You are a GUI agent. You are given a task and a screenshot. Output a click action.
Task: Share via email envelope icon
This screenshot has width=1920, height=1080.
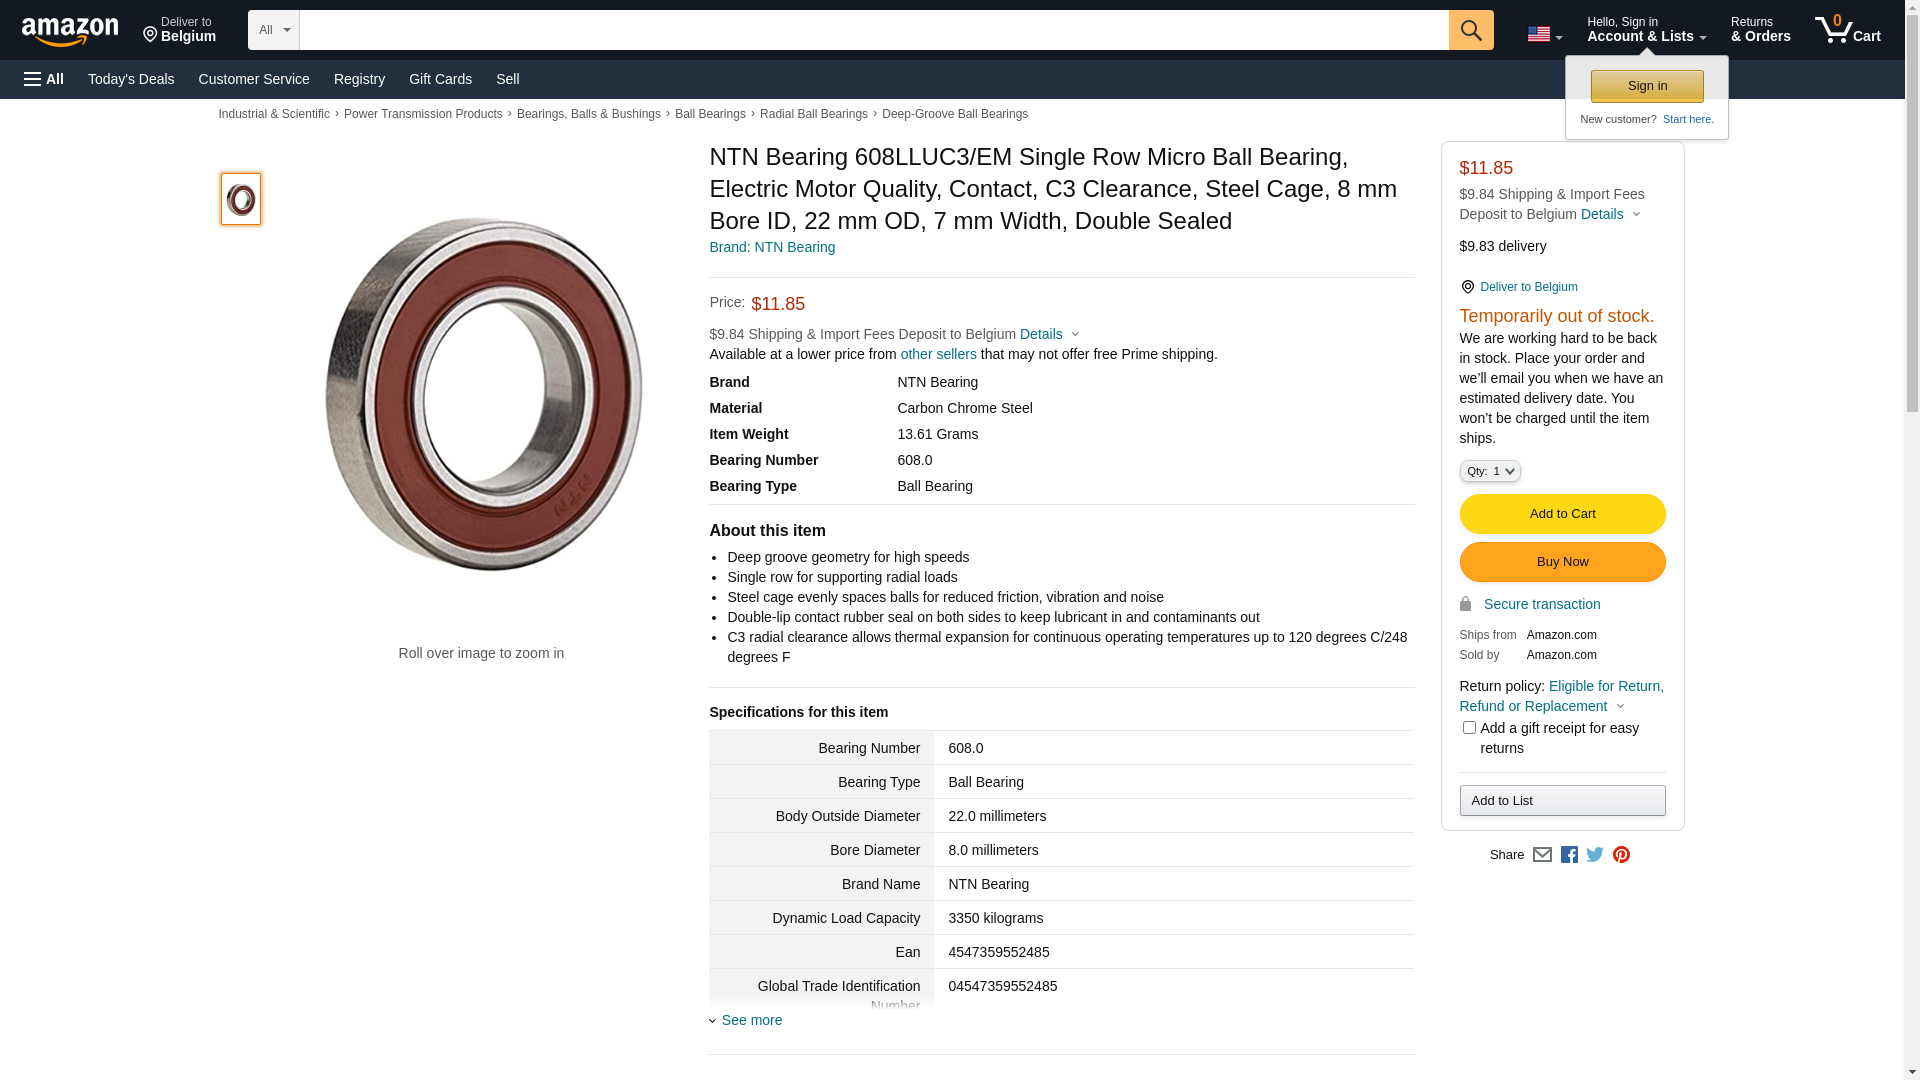(x=1542, y=855)
